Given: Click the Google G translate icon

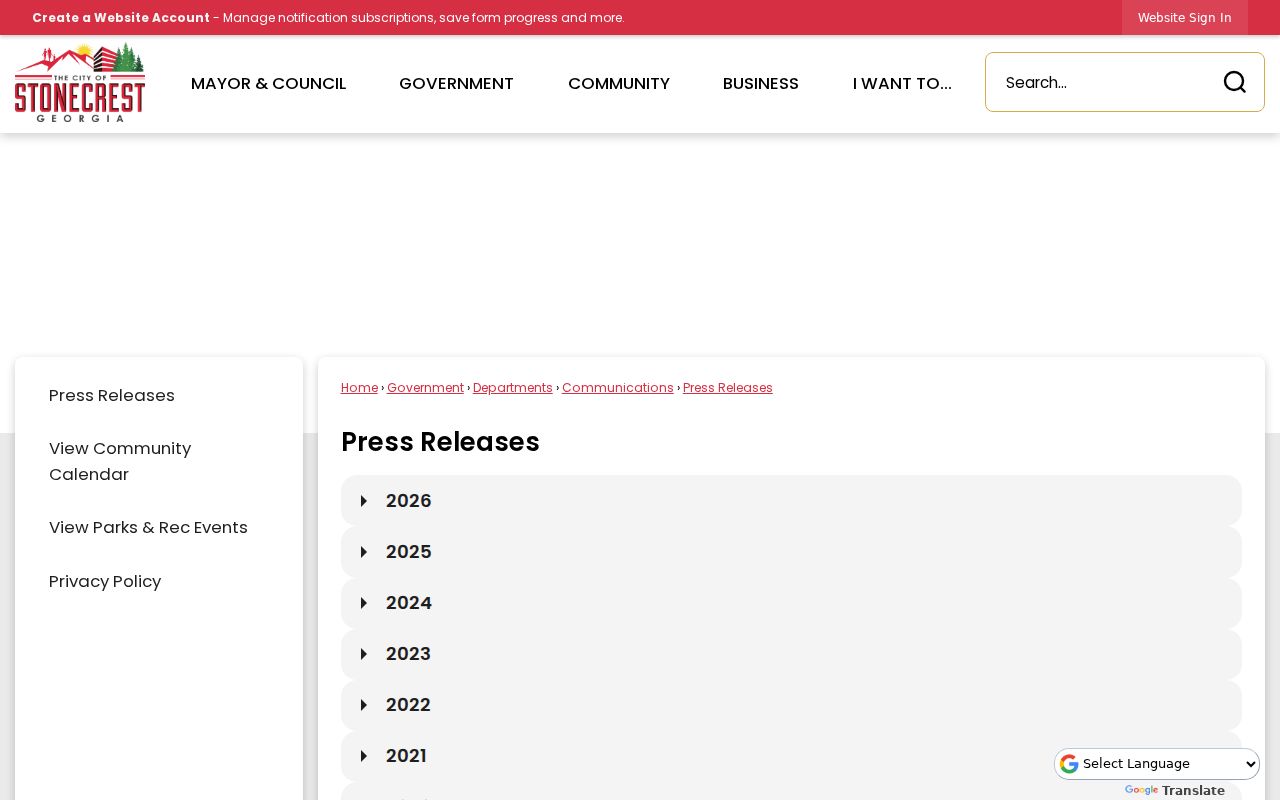Looking at the screenshot, I should (1069, 764).
